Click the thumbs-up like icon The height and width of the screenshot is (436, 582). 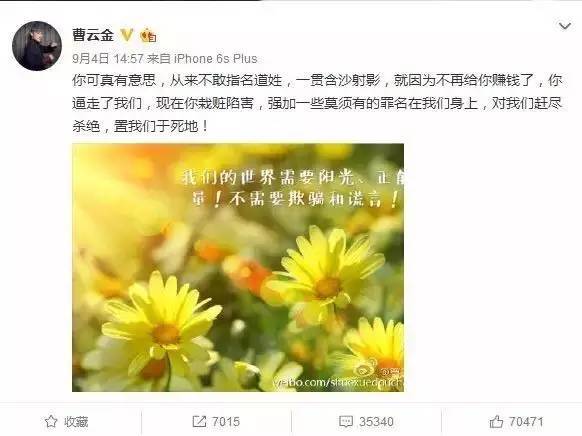[x=496, y=422]
